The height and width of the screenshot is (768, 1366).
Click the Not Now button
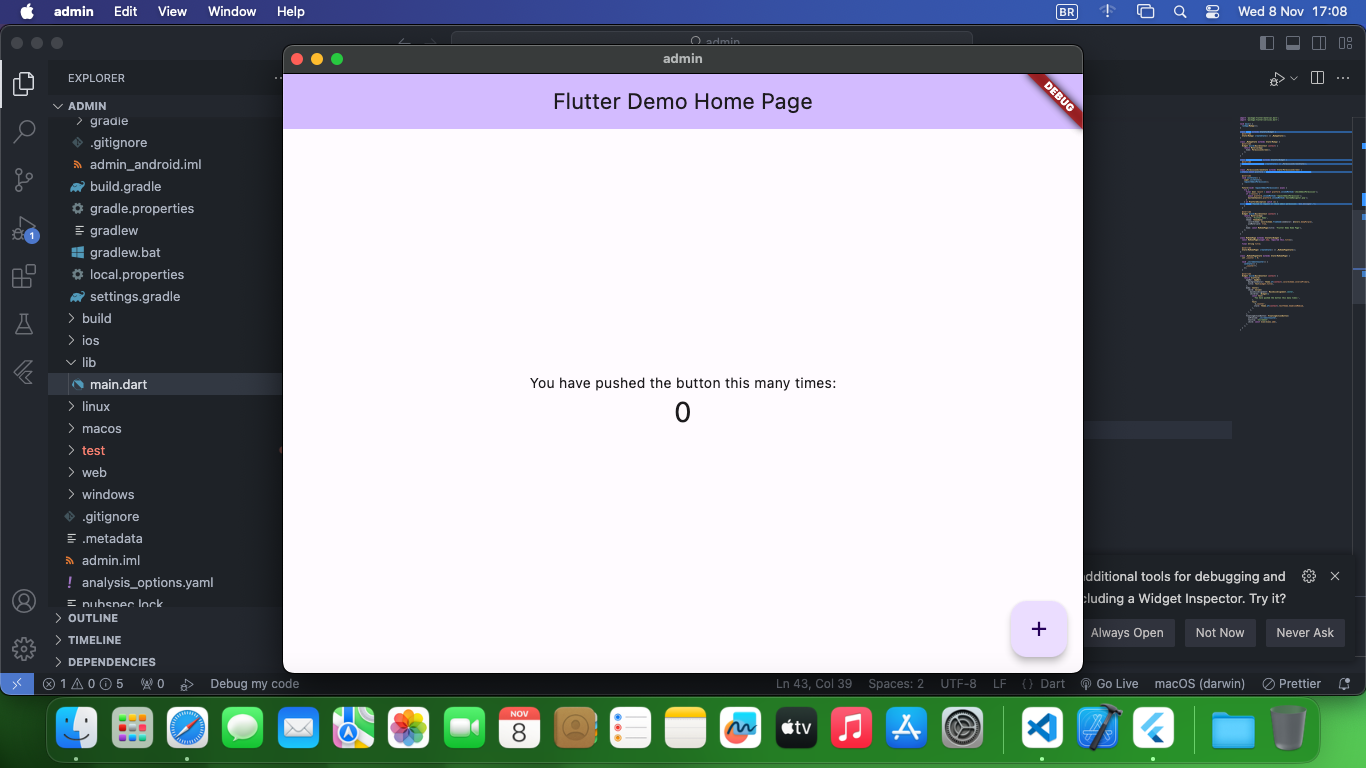coord(1220,633)
